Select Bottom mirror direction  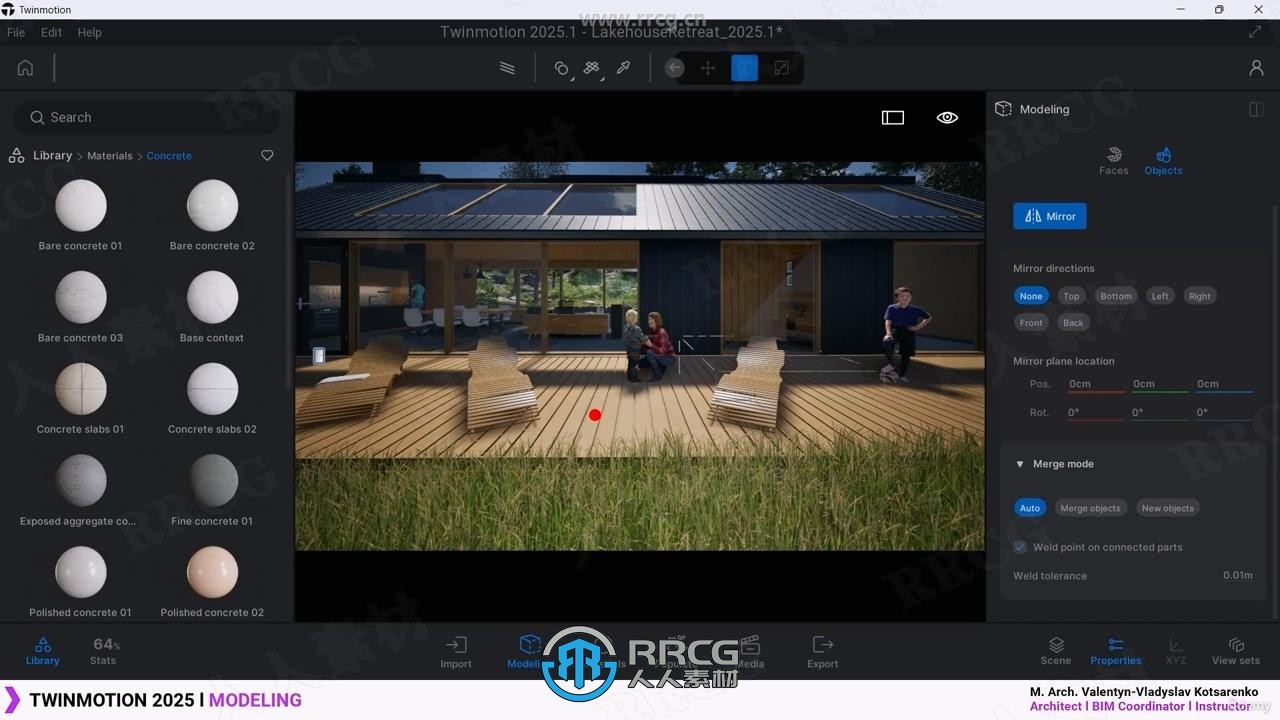1116,296
